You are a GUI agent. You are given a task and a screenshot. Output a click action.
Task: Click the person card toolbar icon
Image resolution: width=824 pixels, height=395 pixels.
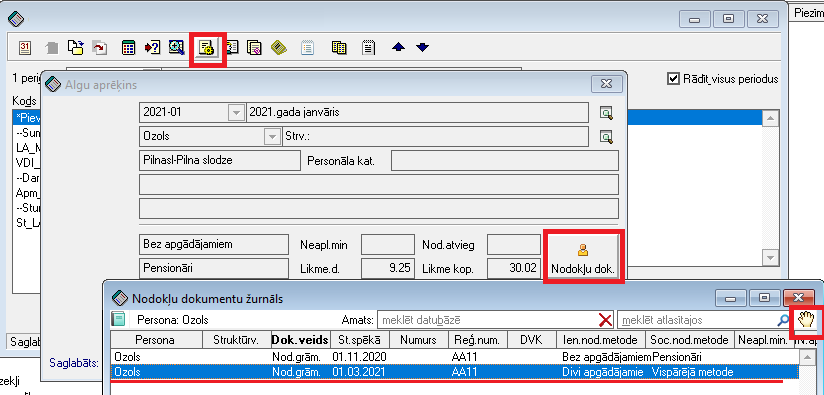click(x=232, y=48)
